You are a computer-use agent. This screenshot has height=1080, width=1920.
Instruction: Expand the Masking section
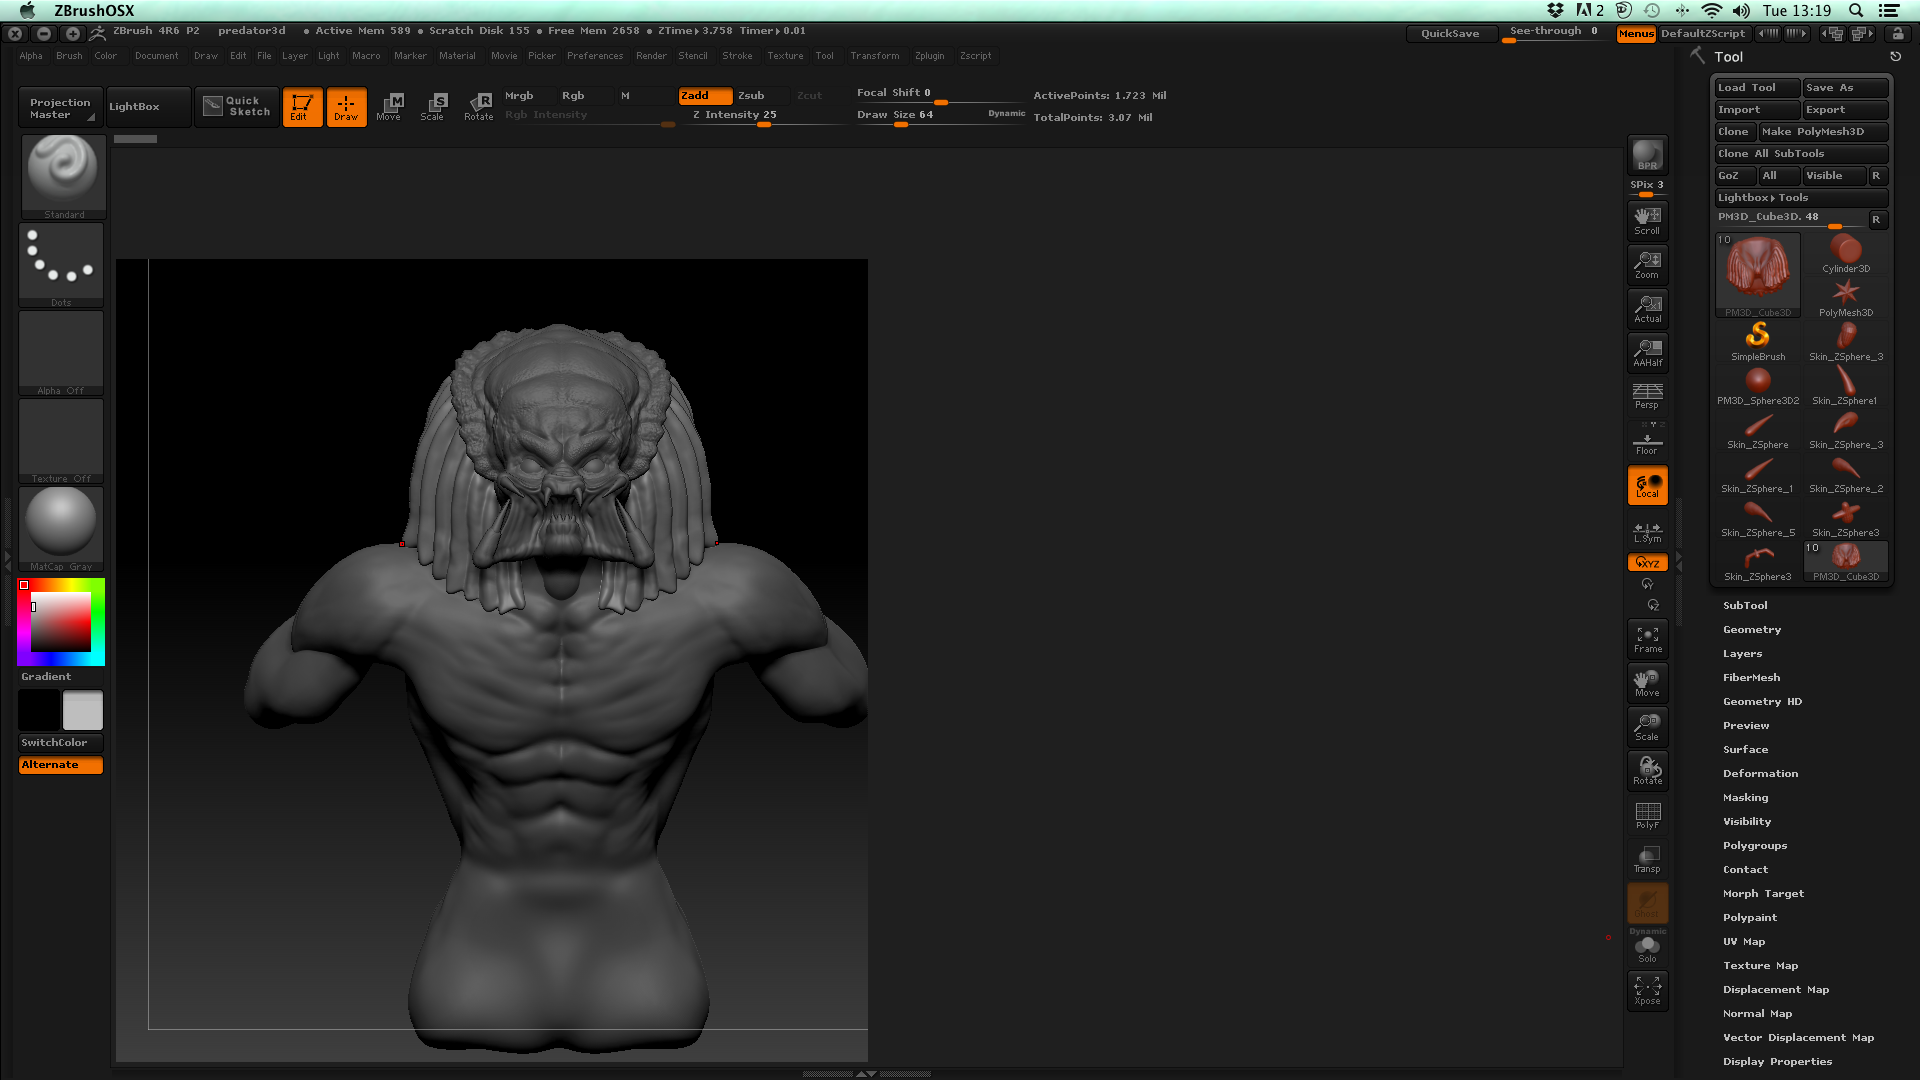point(1745,798)
